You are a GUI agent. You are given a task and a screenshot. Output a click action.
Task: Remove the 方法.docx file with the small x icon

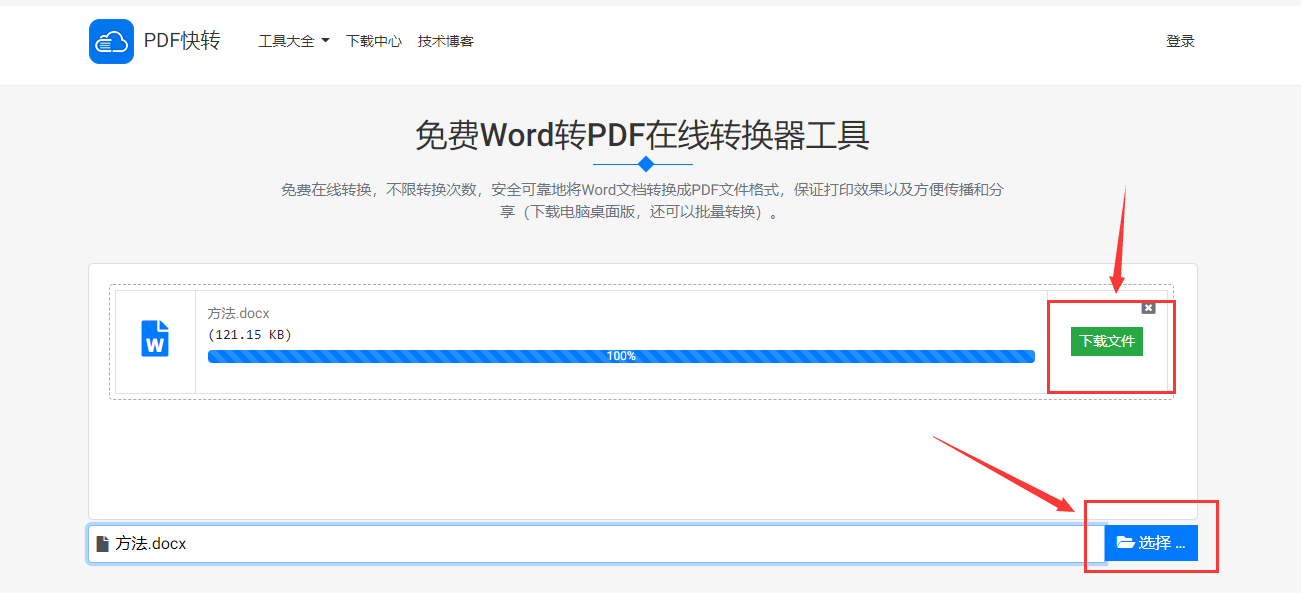coord(1148,308)
